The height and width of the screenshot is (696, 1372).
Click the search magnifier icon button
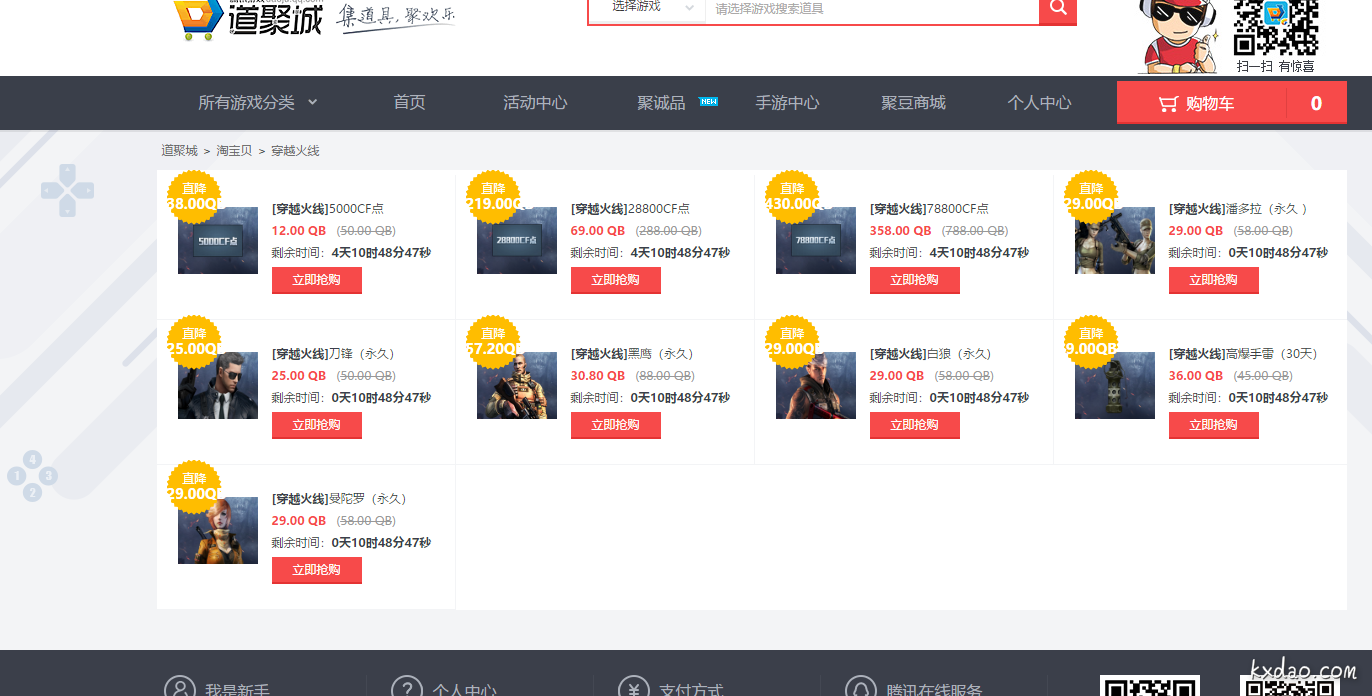tap(1058, 9)
